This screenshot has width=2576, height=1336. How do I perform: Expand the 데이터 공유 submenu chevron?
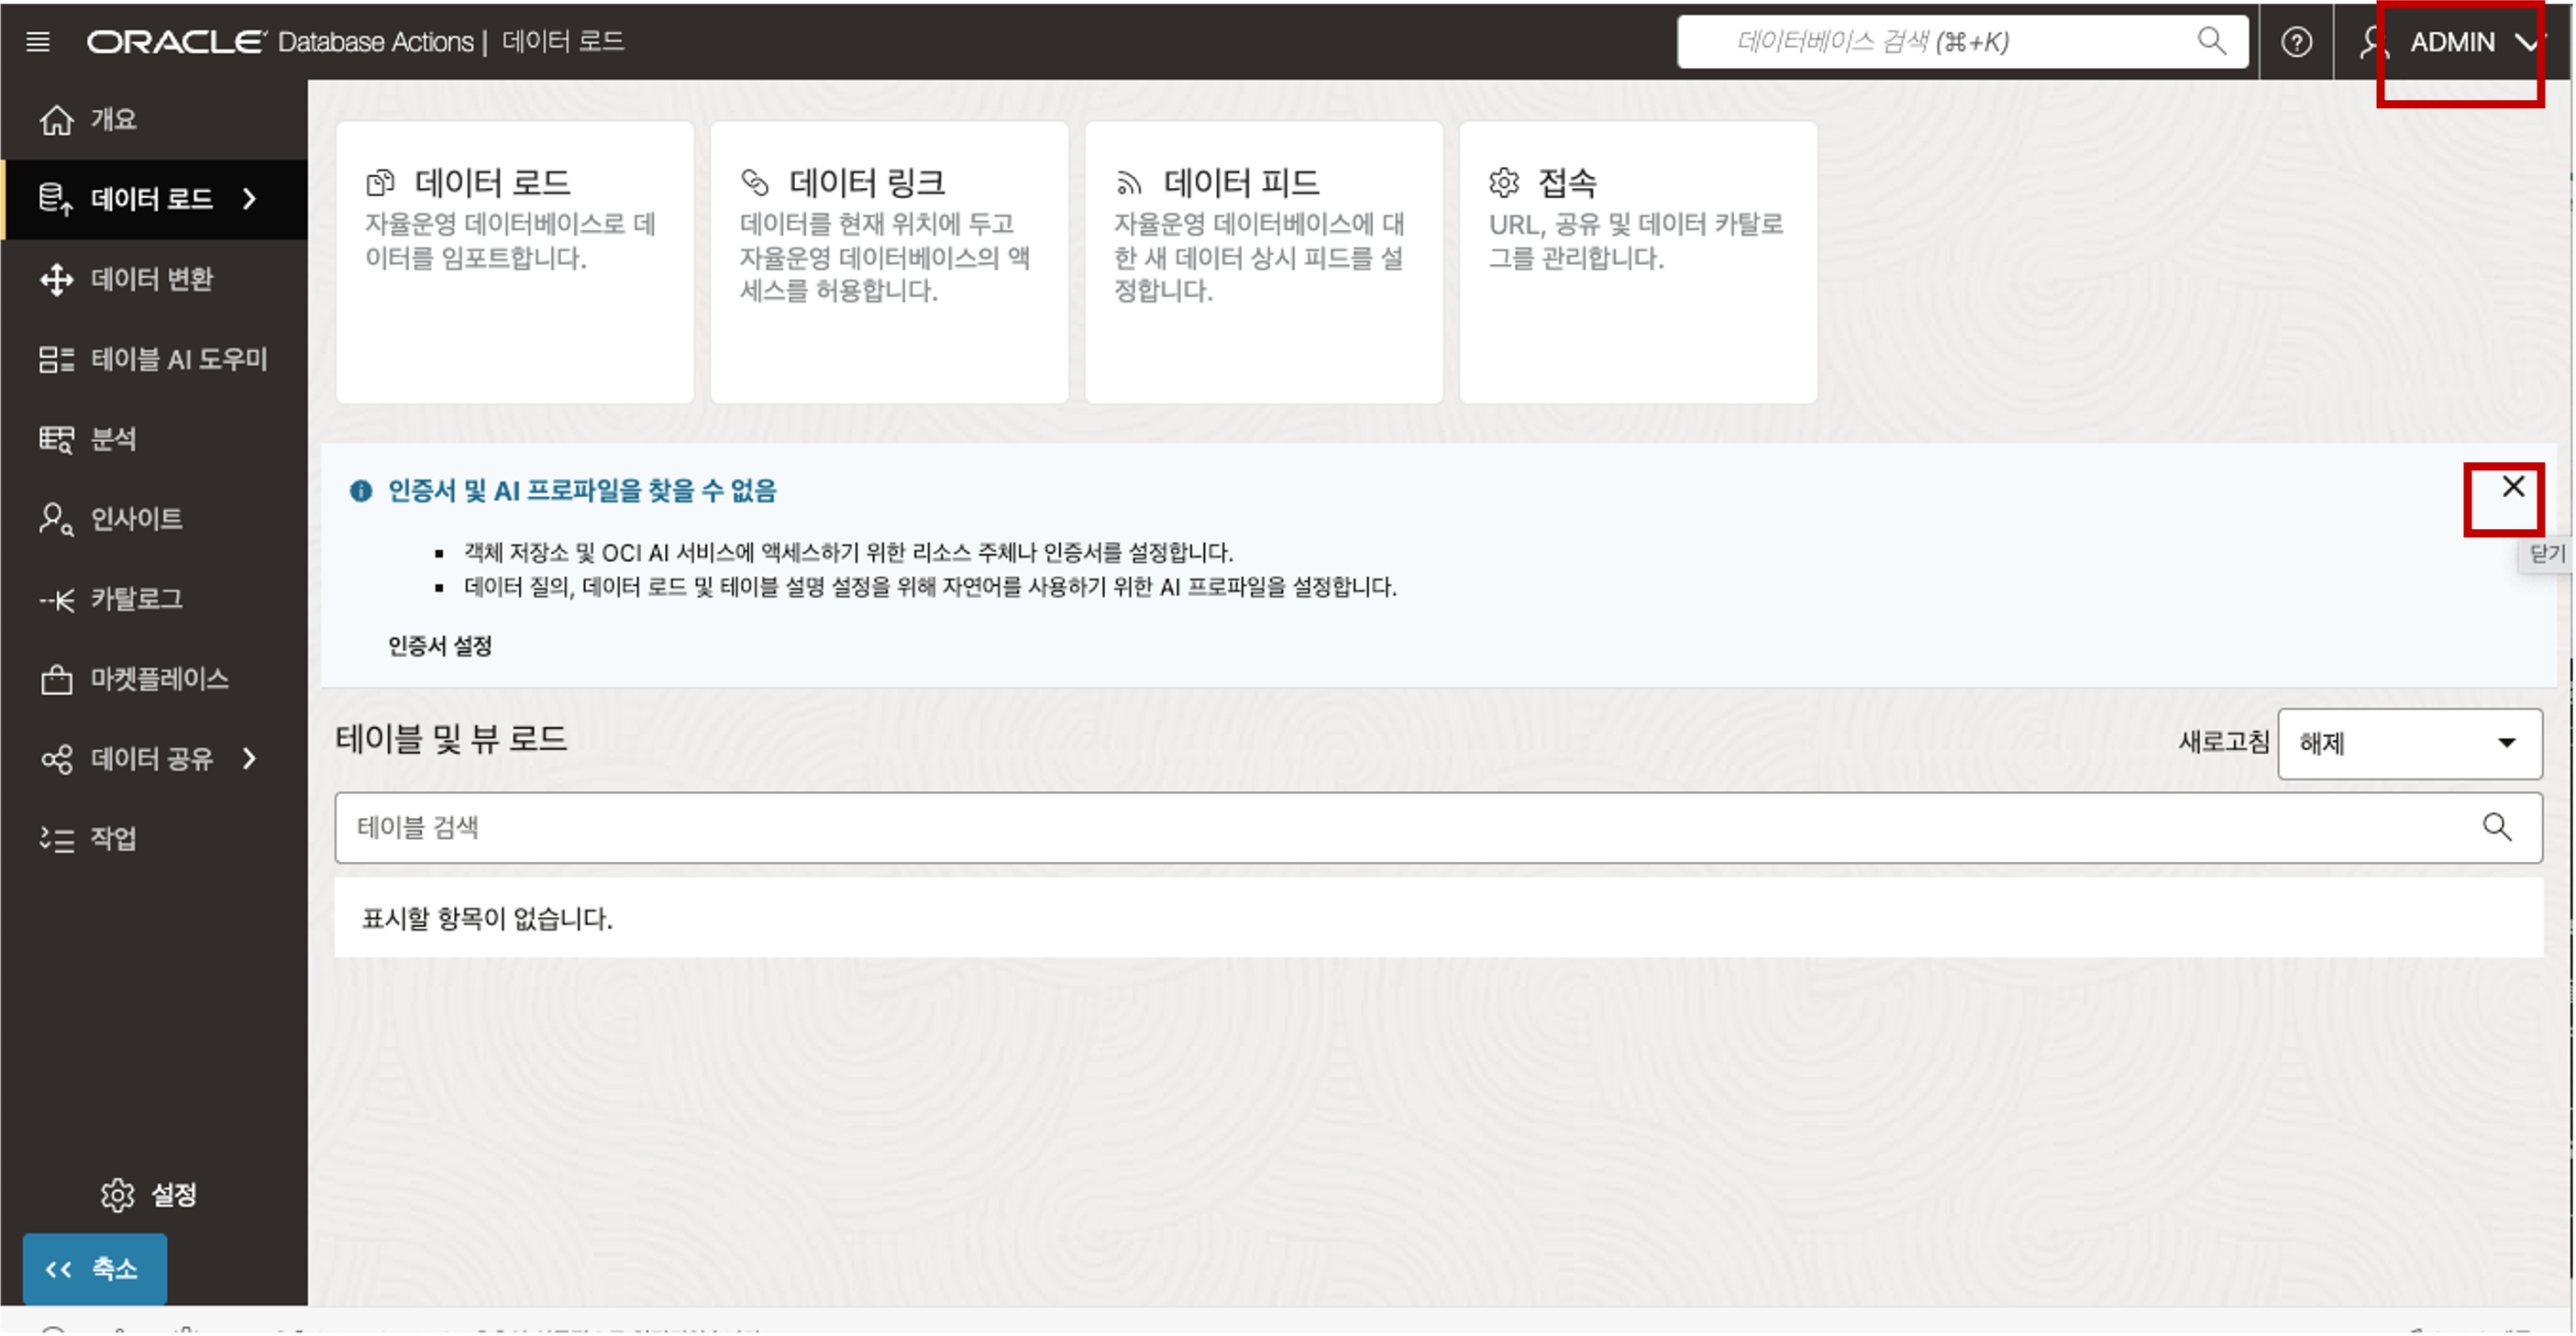point(250,759)
